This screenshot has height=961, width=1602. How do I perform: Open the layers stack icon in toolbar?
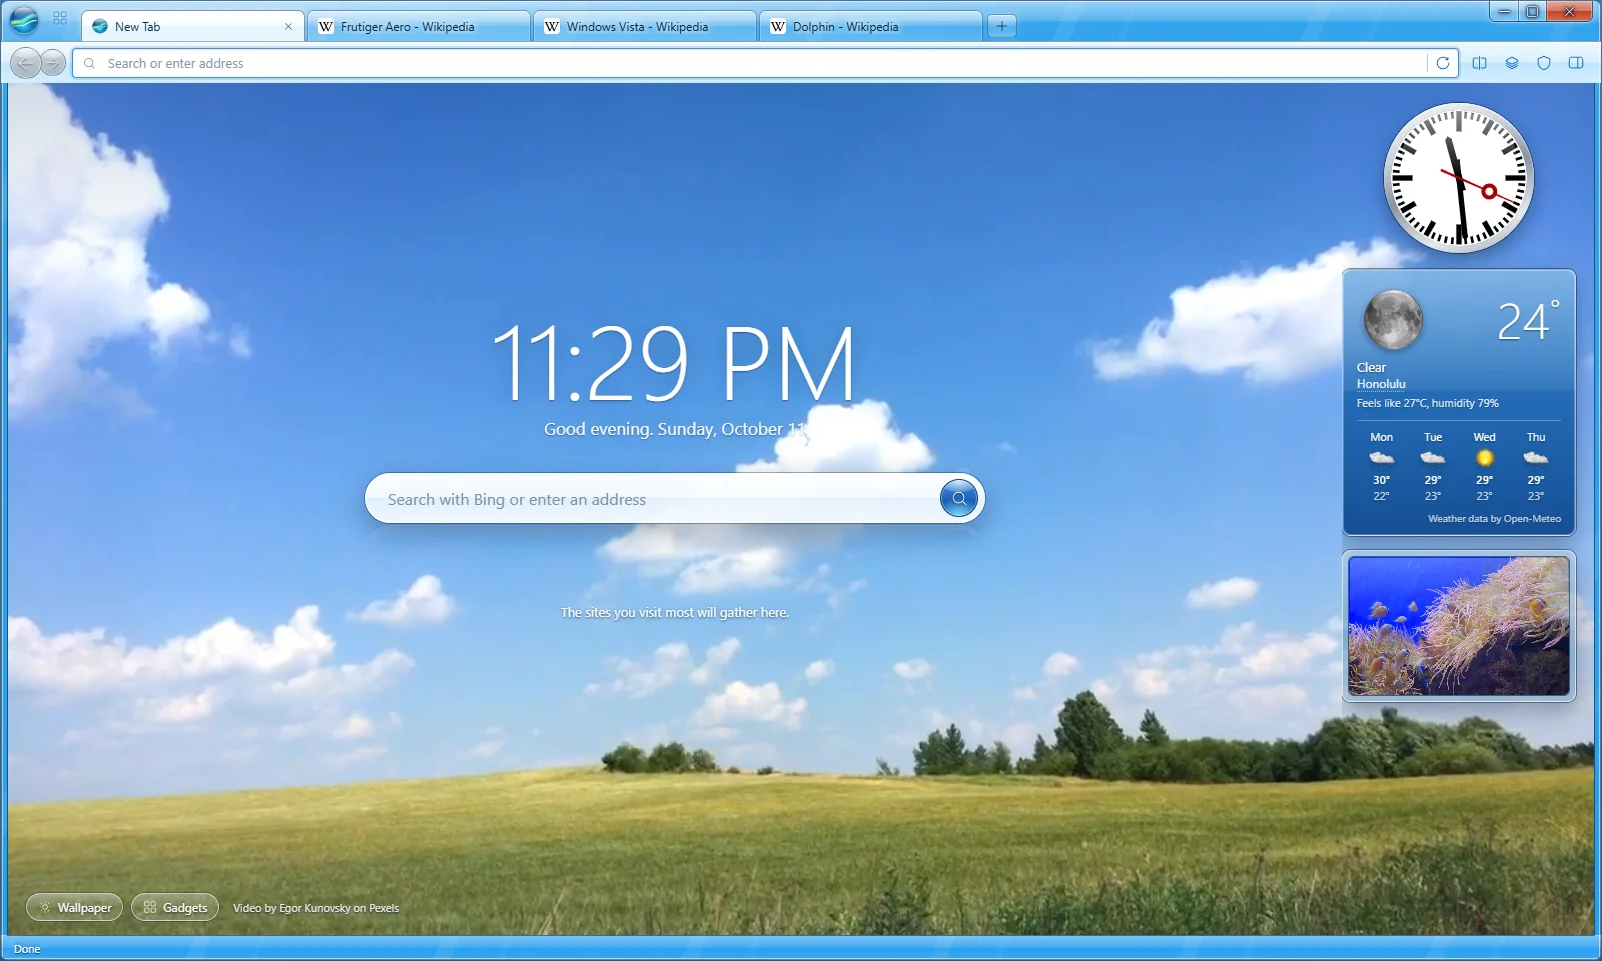point(1512,63)
